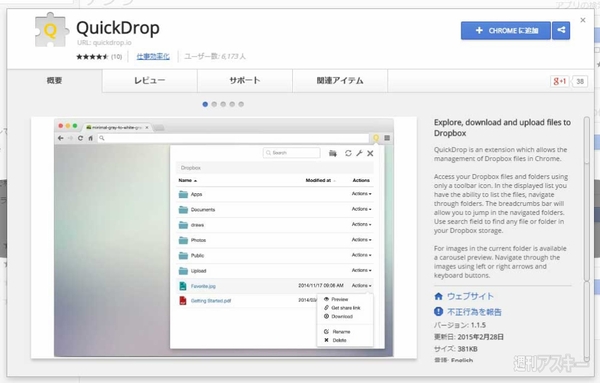This screenshot has height=383, width=600.
Task: Click the Chrome hamburger menu icon in preview
Action: pyautogui.click(x=387, y=138)
